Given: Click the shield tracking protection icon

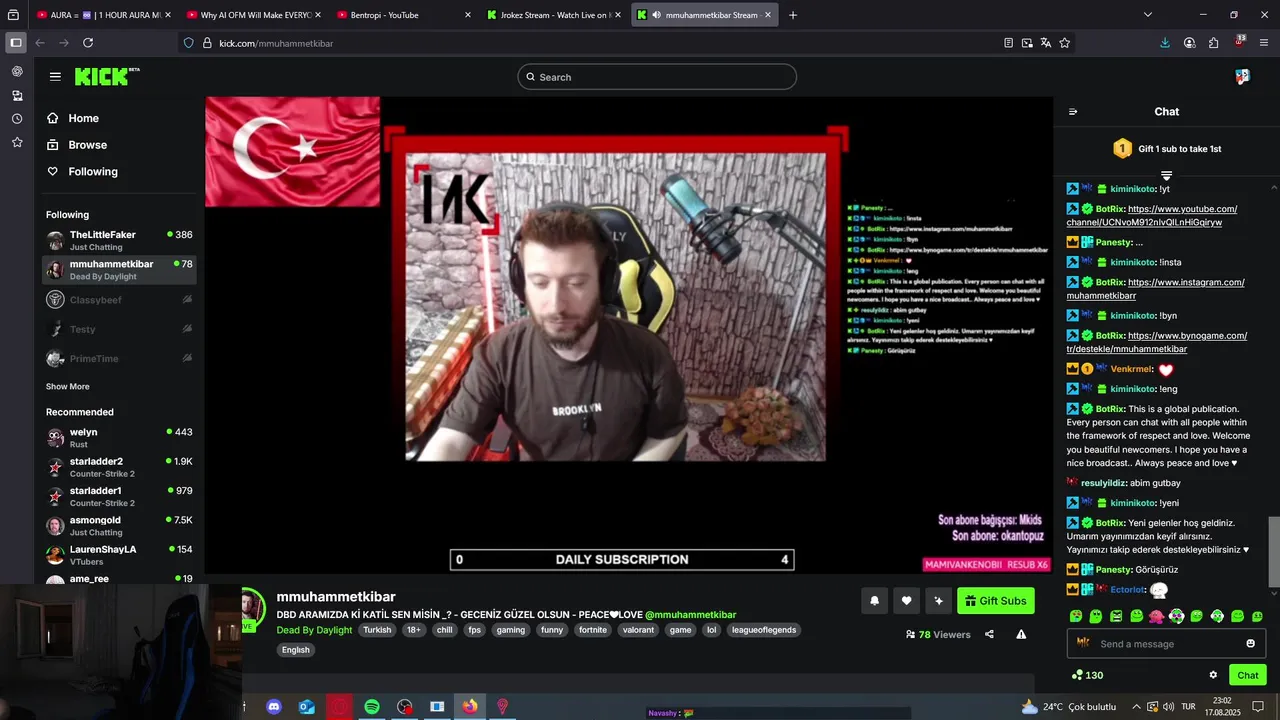Looking at the screenshot, I should [188, 43].
